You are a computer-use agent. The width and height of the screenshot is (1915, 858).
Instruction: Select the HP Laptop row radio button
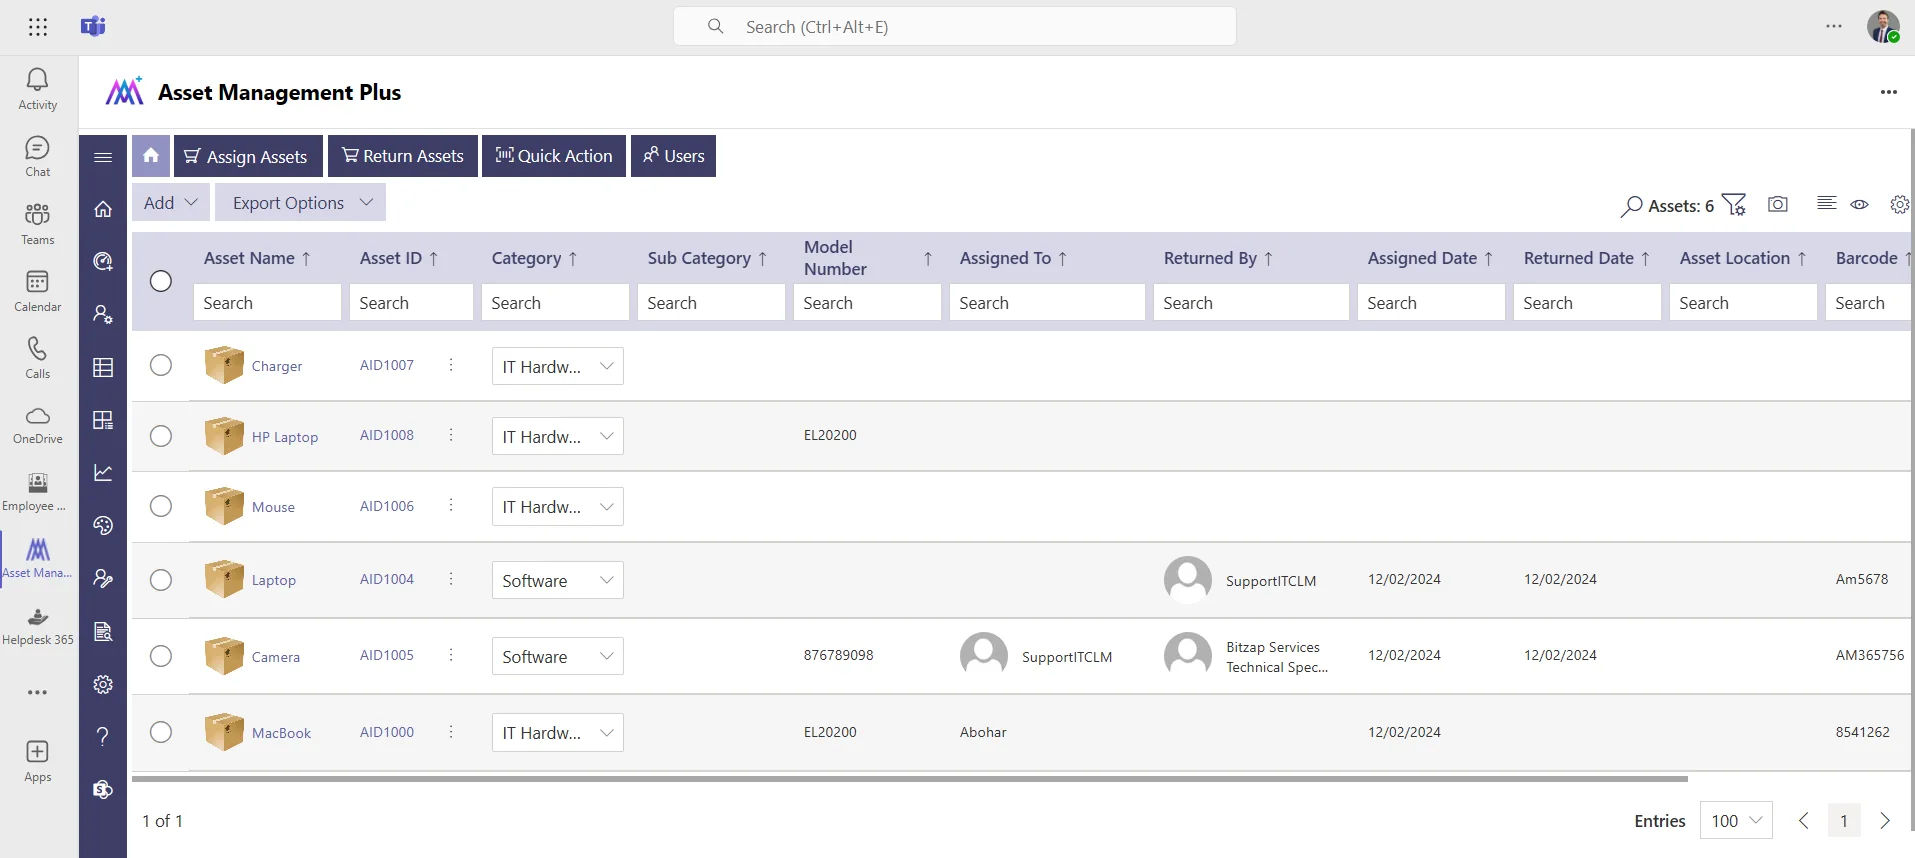click(x=161, y=436)
